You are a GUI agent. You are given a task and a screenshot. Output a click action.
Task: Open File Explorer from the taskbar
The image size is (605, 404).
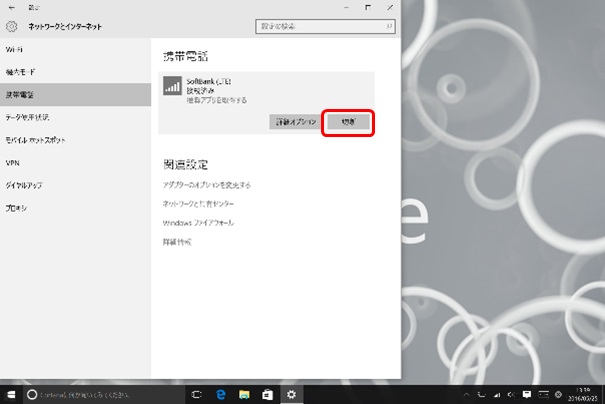coord(244,394)
